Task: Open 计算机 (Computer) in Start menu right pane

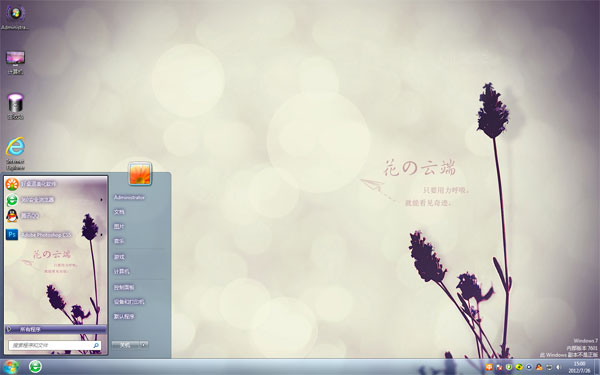Action: click(121, 271)
